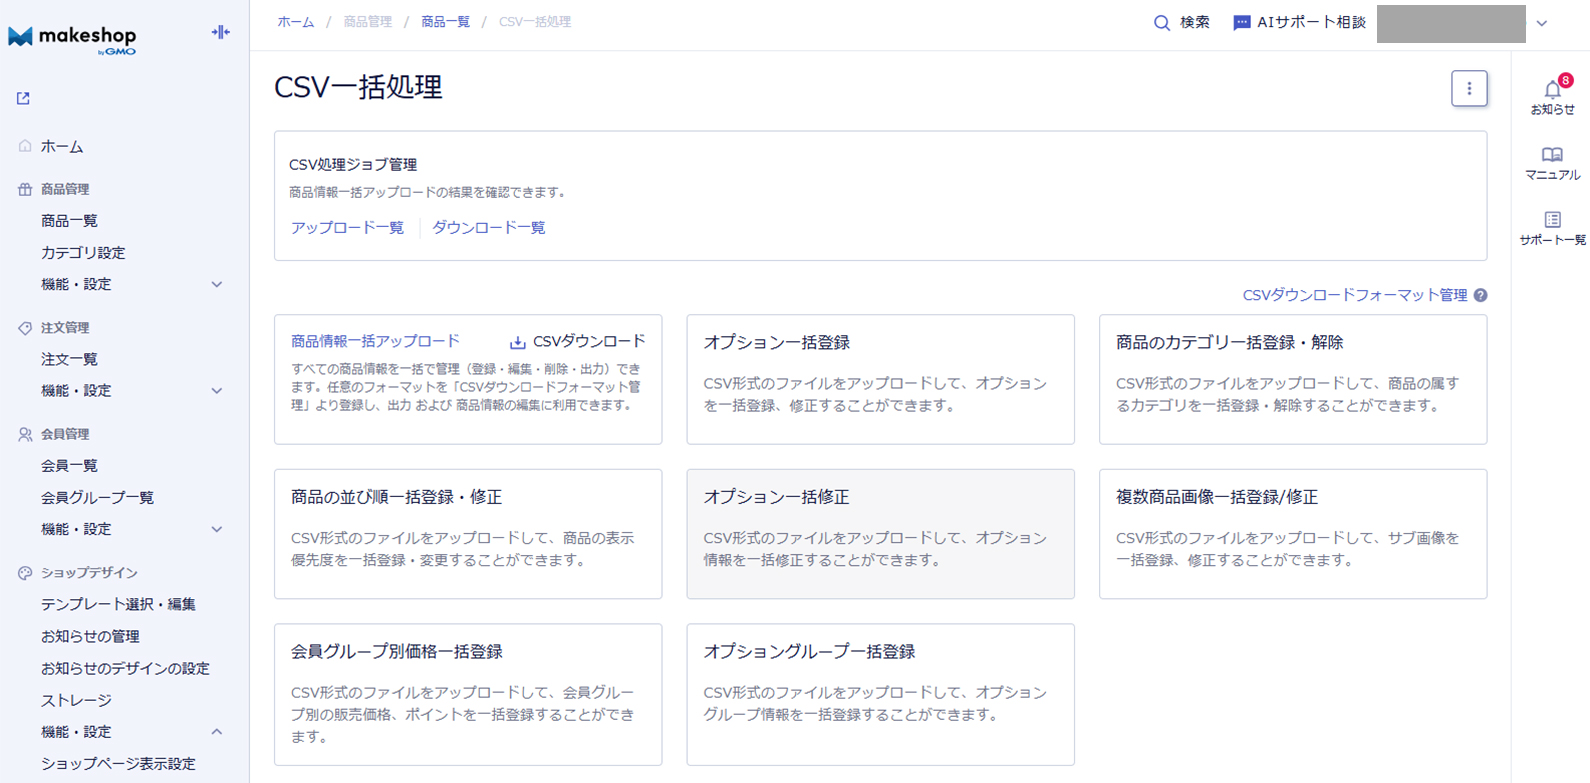Click the search magnifier icon
Image resolution: width=1590 pixels, height=783 pixels.
tap(1162, 22)
